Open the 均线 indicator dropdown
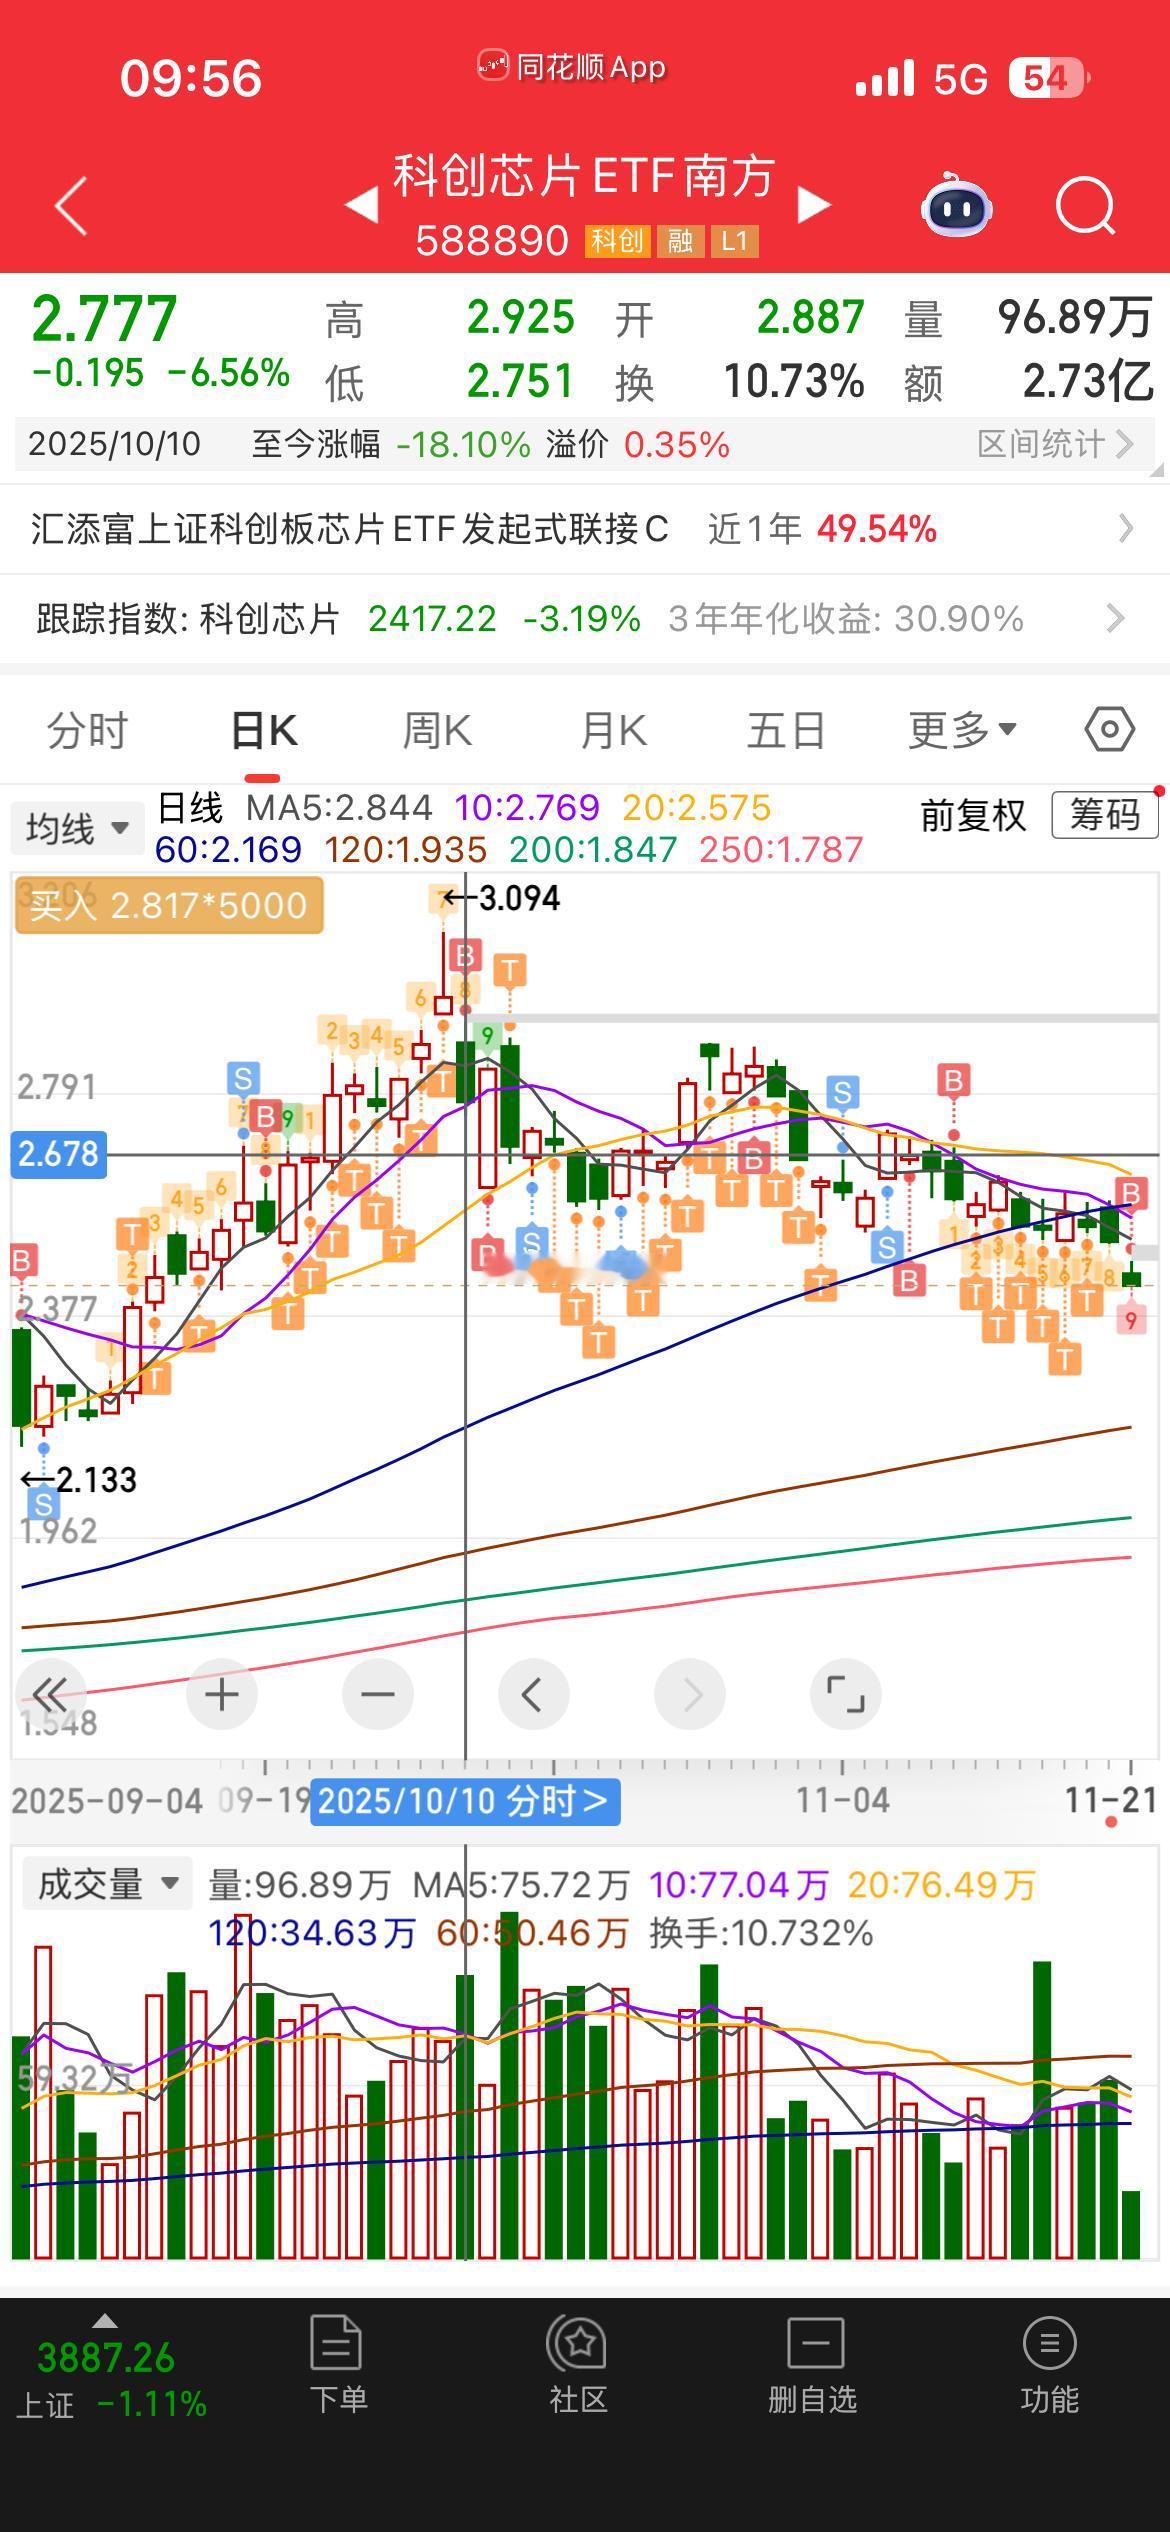The width and height of the screenshot is (1170, 2532). coord(77,829)
